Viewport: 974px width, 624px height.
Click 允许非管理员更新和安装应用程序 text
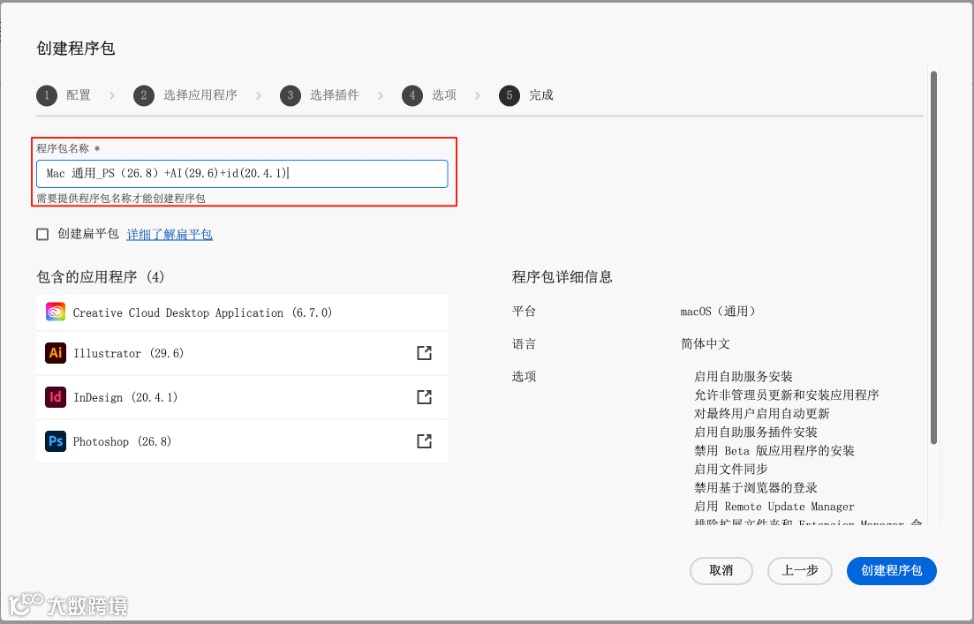point(786,395)
